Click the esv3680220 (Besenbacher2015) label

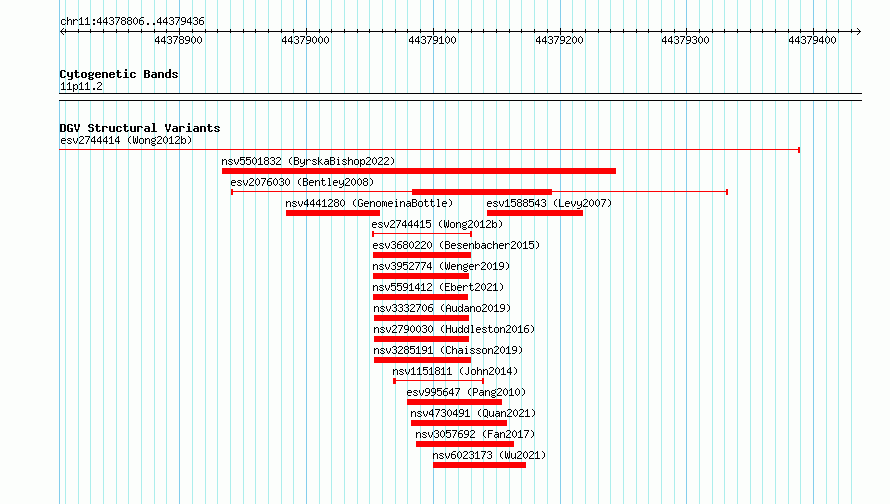click(456, 245)
